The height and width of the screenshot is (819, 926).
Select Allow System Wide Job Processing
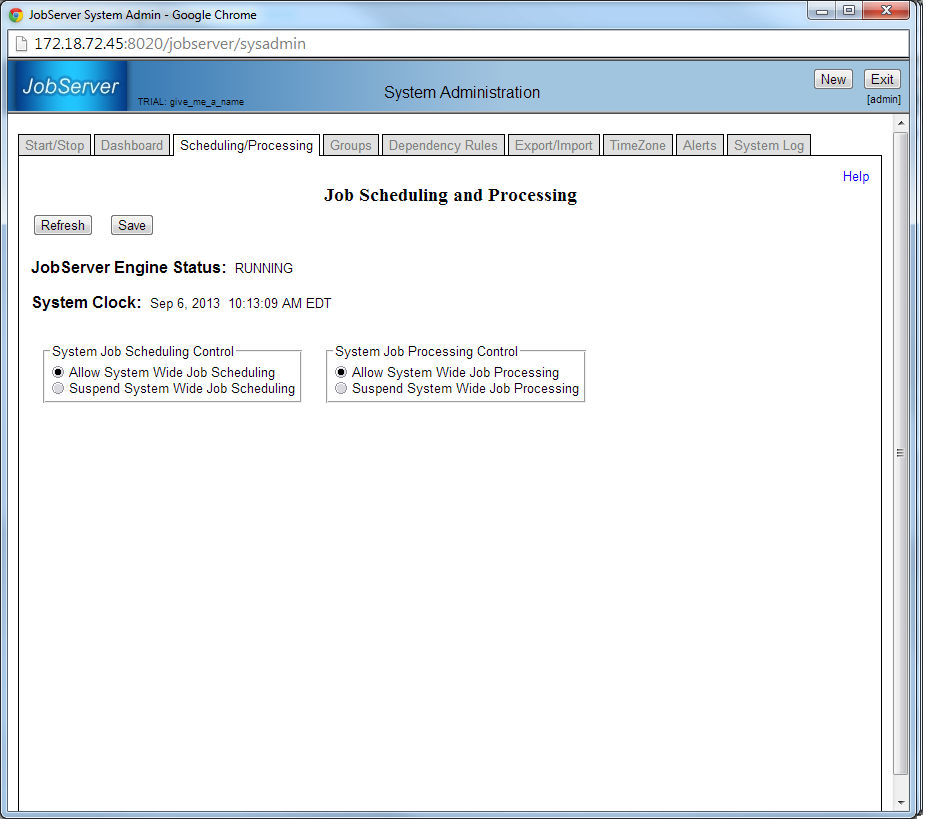click(x=341, y=372)
